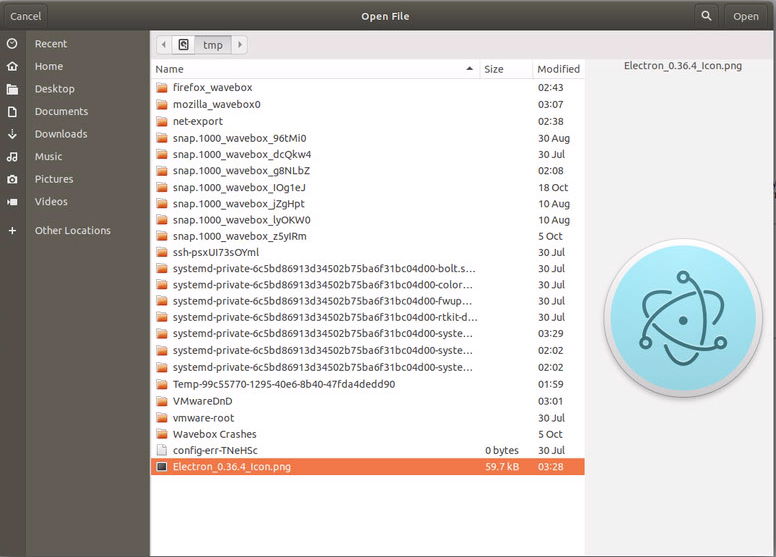Image resolution: width=776 pixels, height=557 pixels.
Task: Select snap.1000_wavebox_z5yIRm folder
Action: pos(367,237)
